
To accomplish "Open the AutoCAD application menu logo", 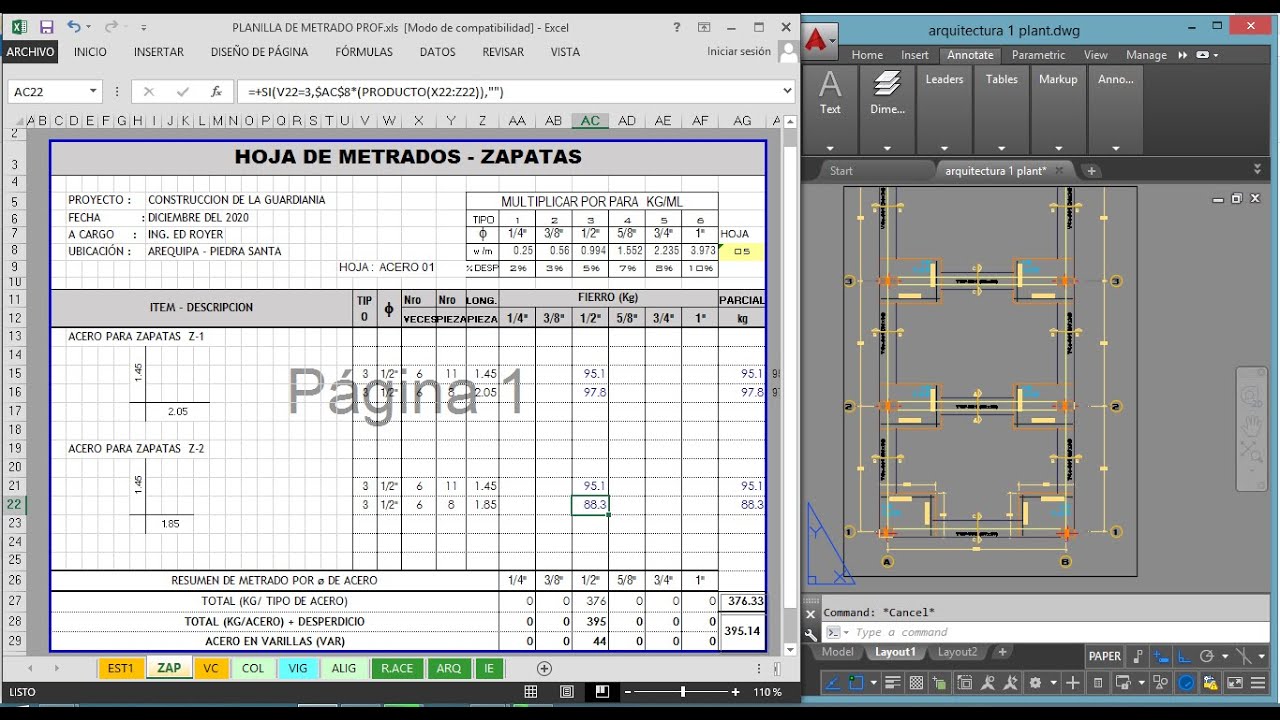I will (818, 40).
